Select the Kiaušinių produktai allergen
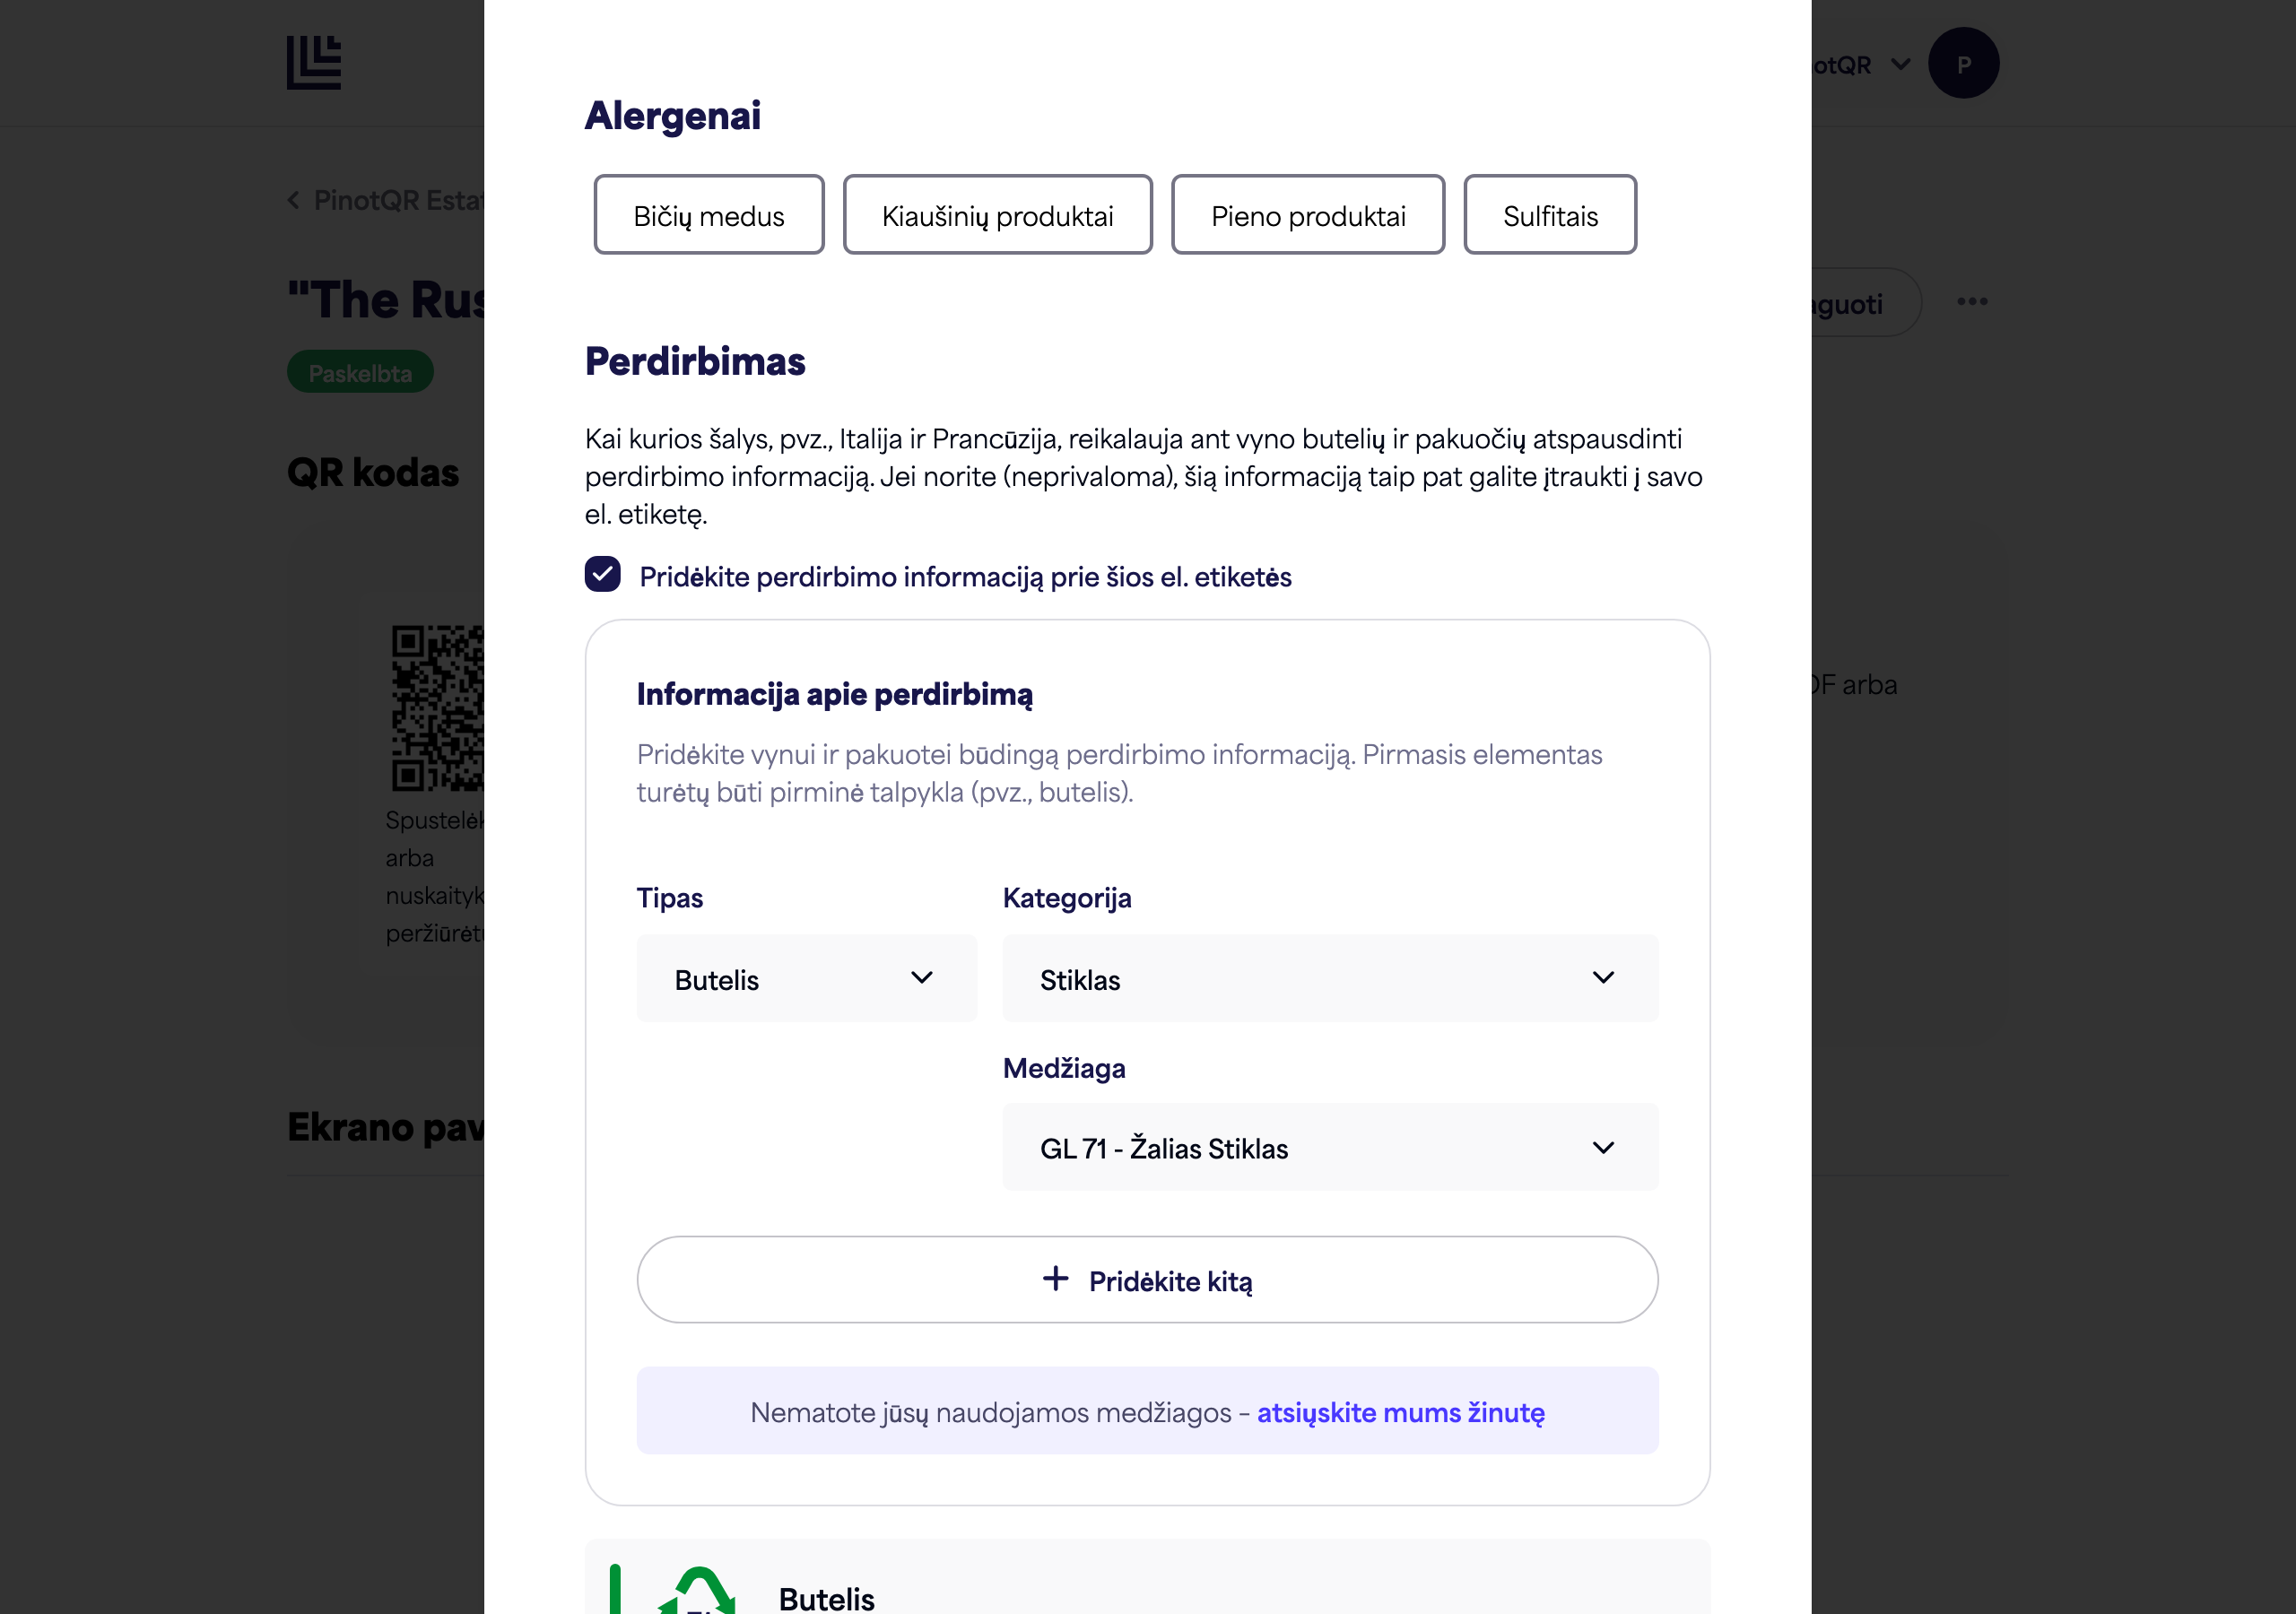This screenshot has width=2296, height=1614. pyautogui.click(x=997, y=215)
